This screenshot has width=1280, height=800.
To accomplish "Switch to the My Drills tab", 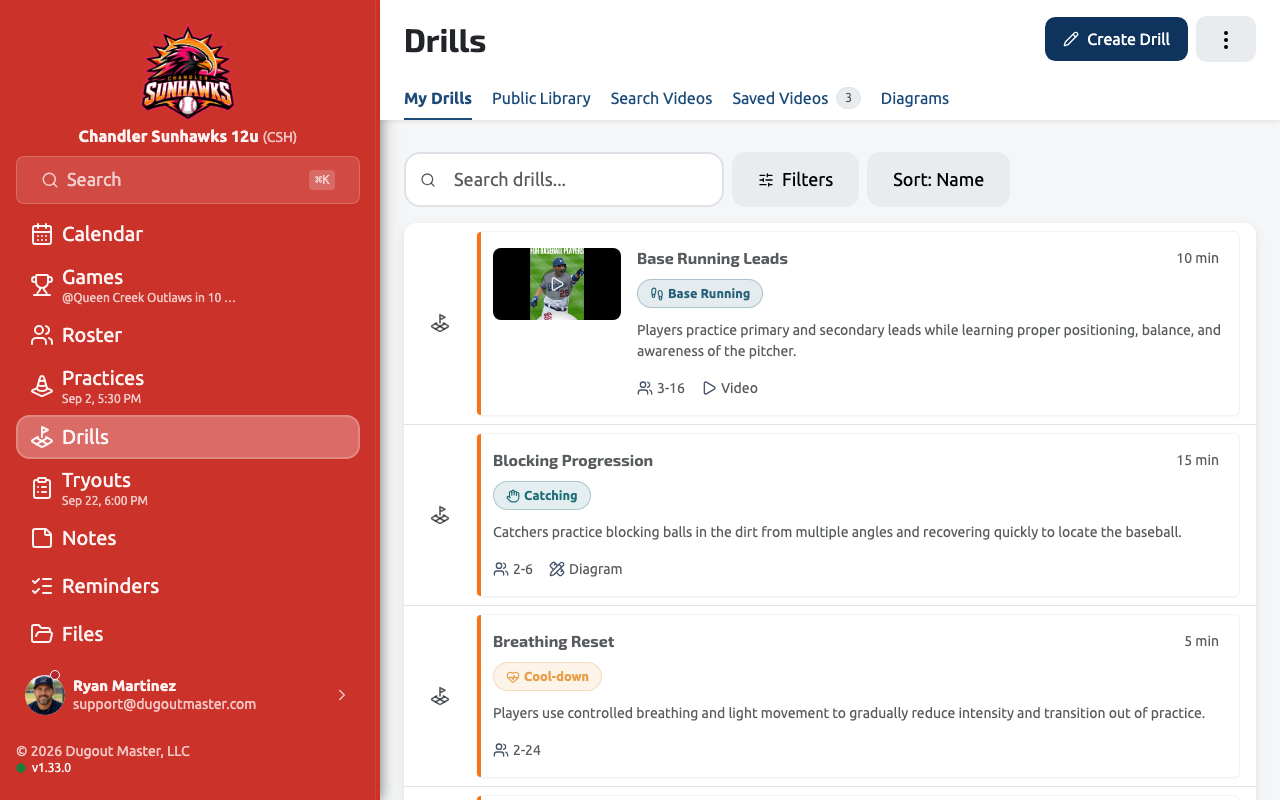I will [438, 98].
